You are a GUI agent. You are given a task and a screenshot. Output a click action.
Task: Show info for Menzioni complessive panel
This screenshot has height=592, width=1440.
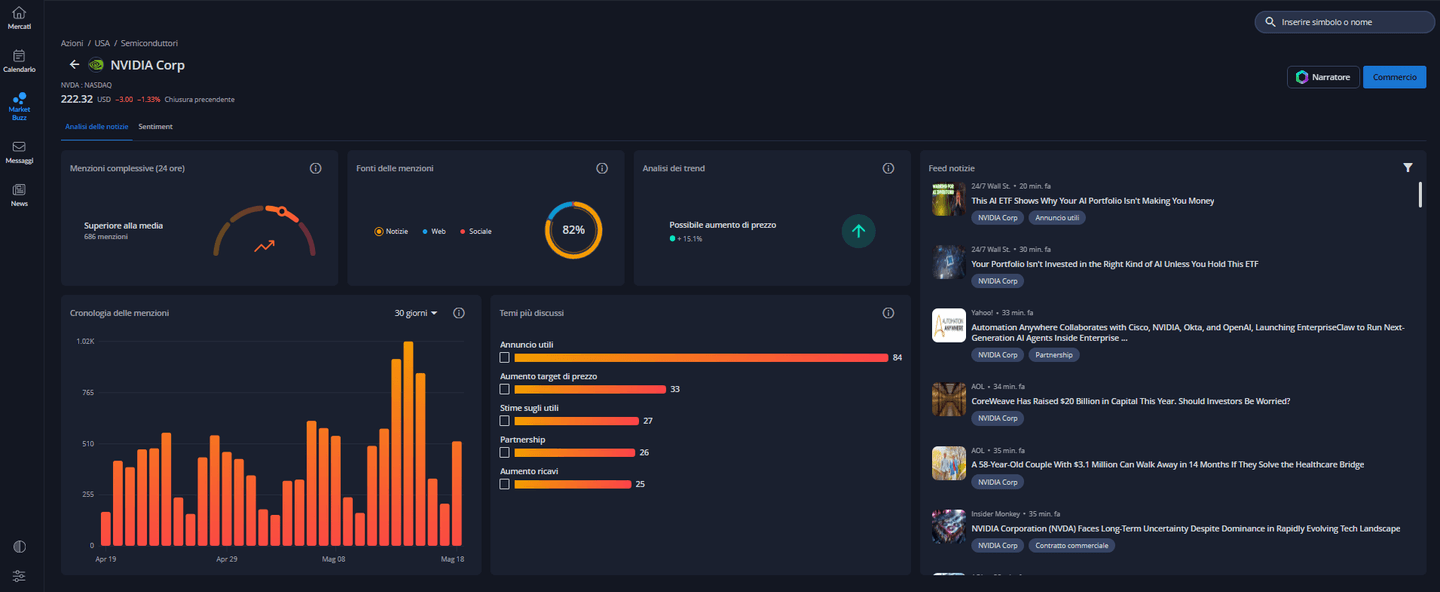tap(316, 168)
